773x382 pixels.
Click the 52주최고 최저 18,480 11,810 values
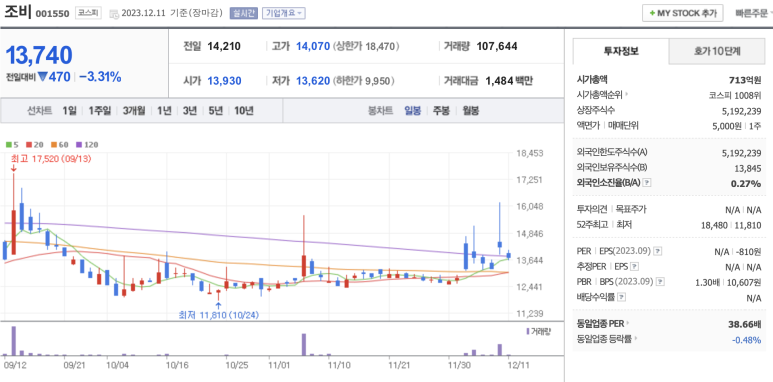coord(731,225)
